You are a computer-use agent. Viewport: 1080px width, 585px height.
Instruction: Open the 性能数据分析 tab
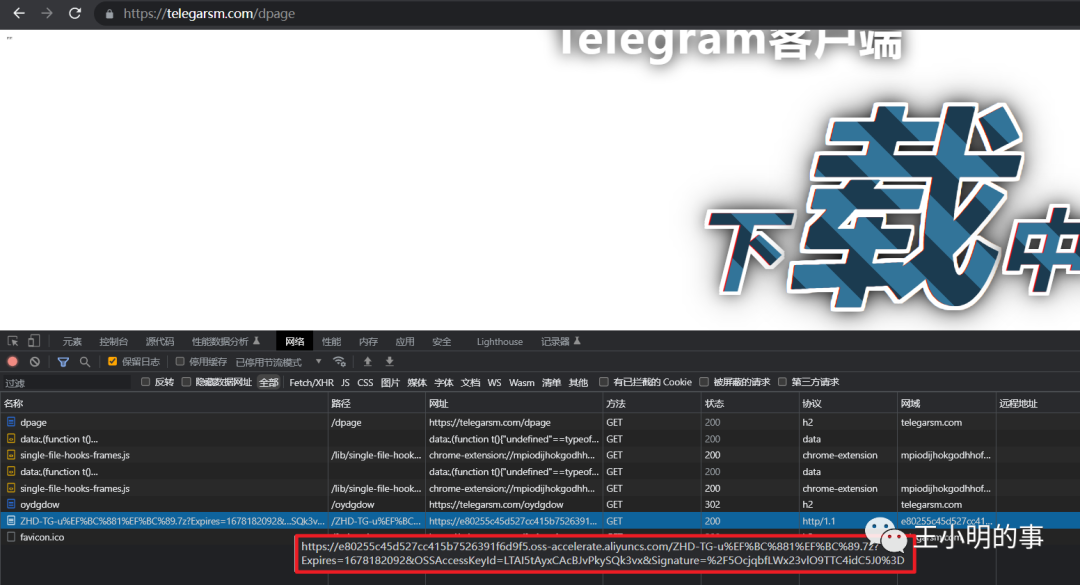(225, 342)
